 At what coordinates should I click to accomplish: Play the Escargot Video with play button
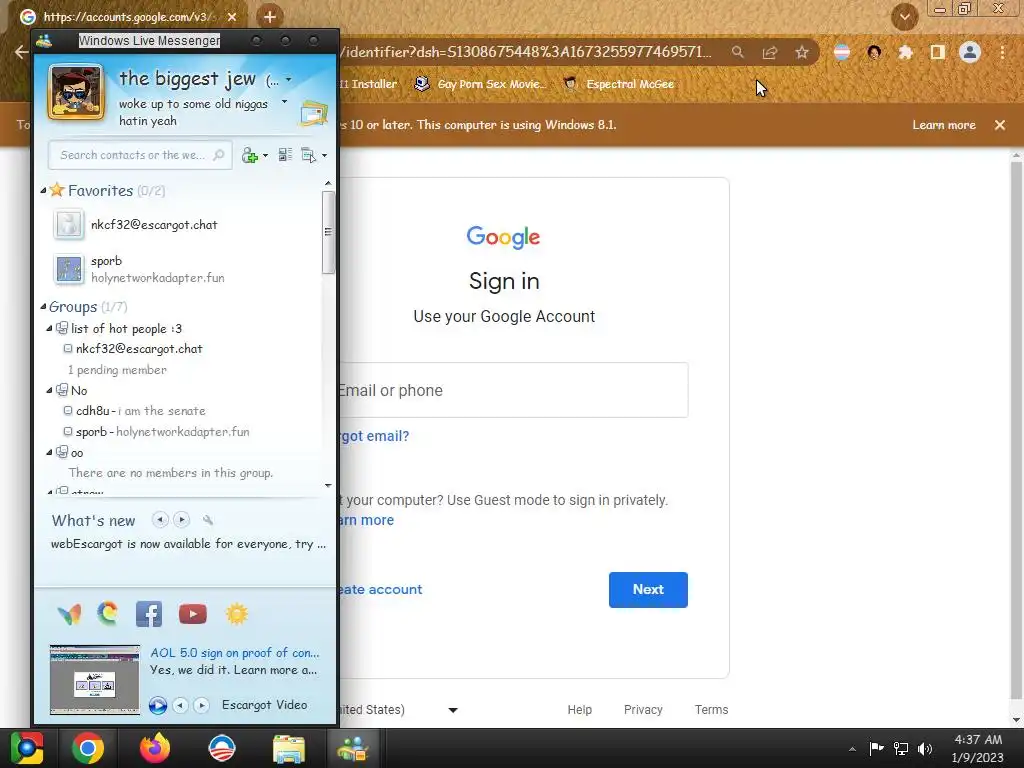pos(158,705)
